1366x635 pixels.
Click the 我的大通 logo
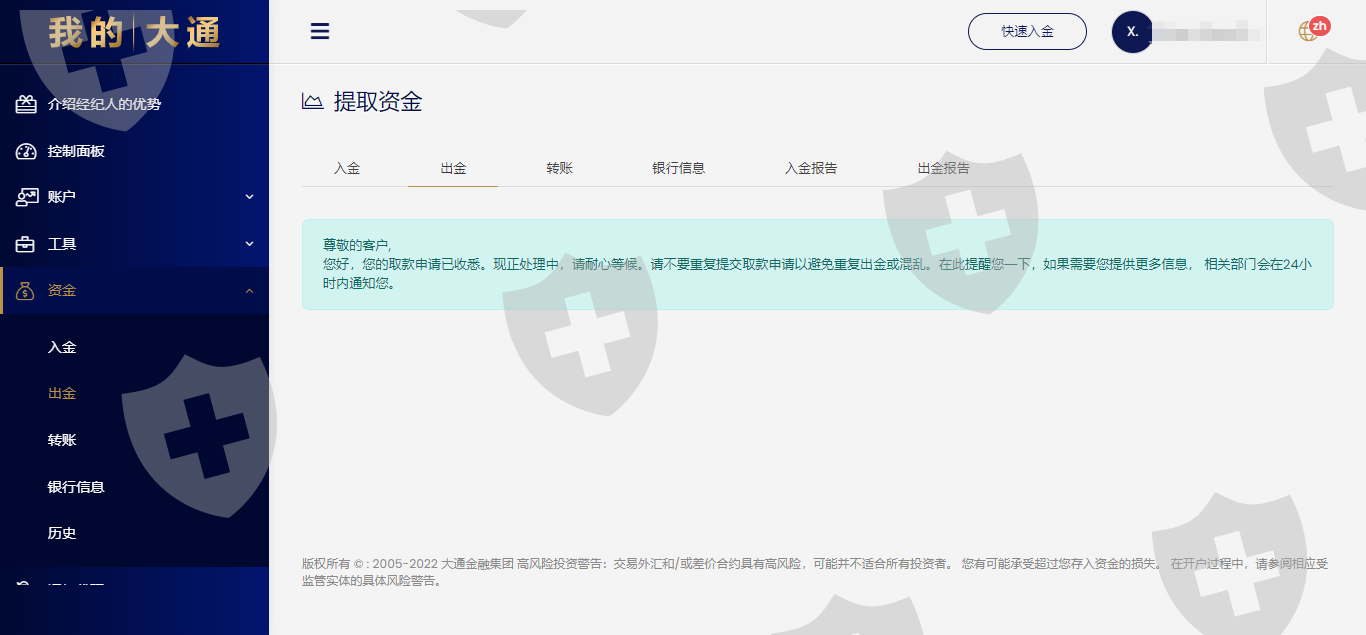click(134, 32)
